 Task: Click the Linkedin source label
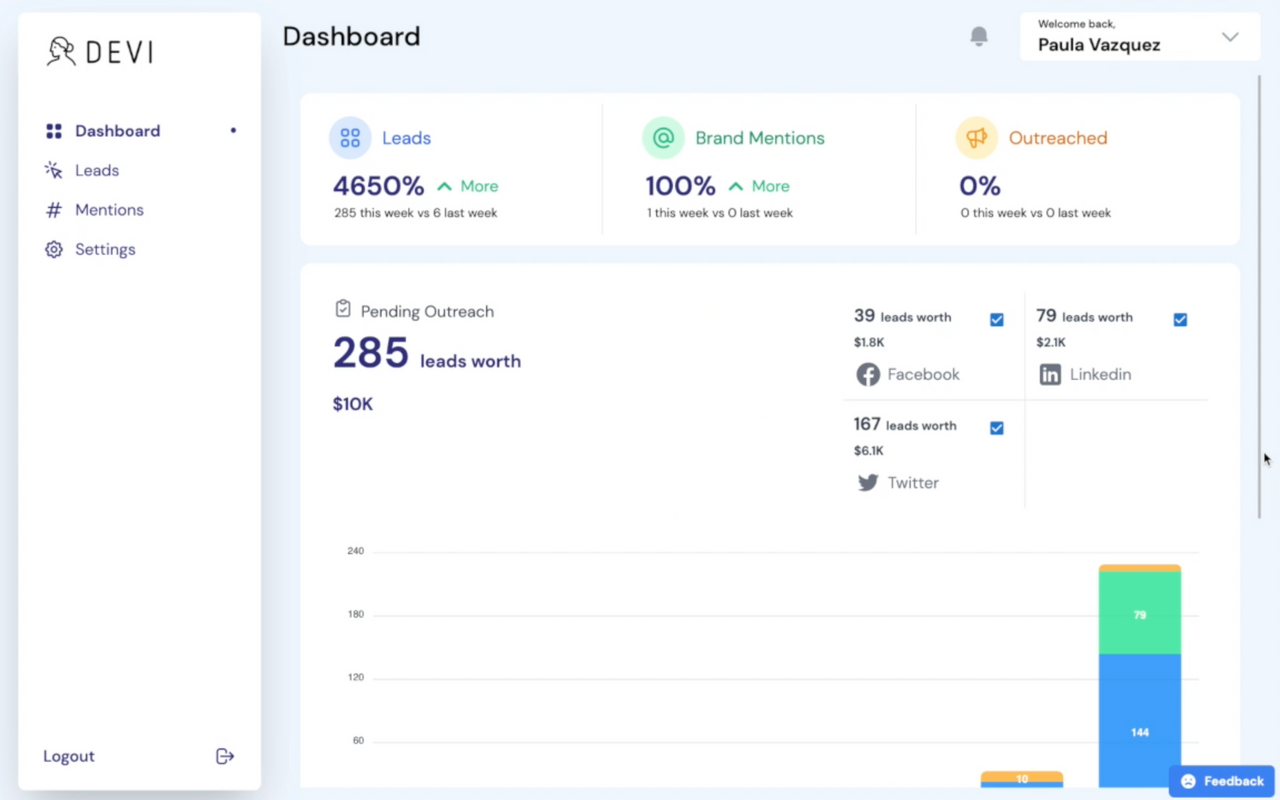(1101, 374)
